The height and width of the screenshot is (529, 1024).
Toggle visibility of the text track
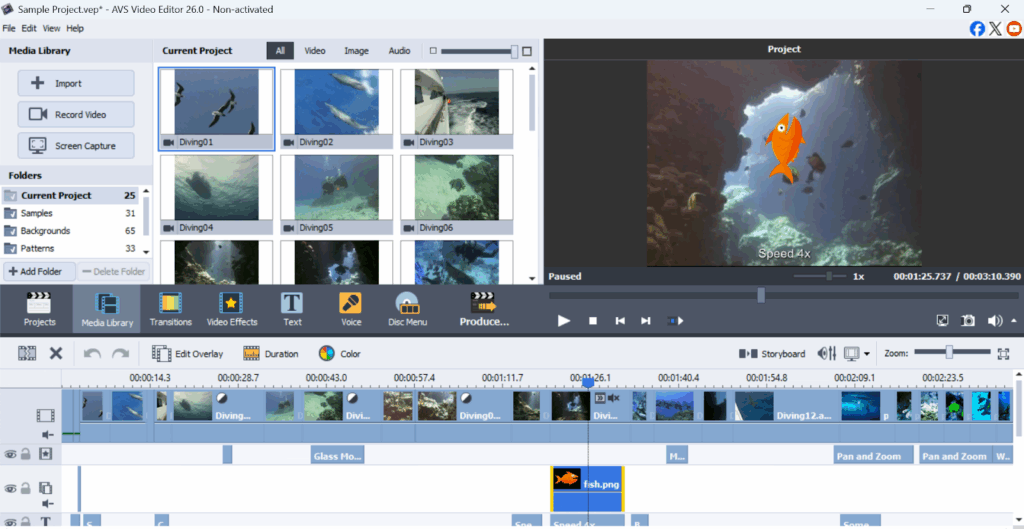click(x=10, y=522)
